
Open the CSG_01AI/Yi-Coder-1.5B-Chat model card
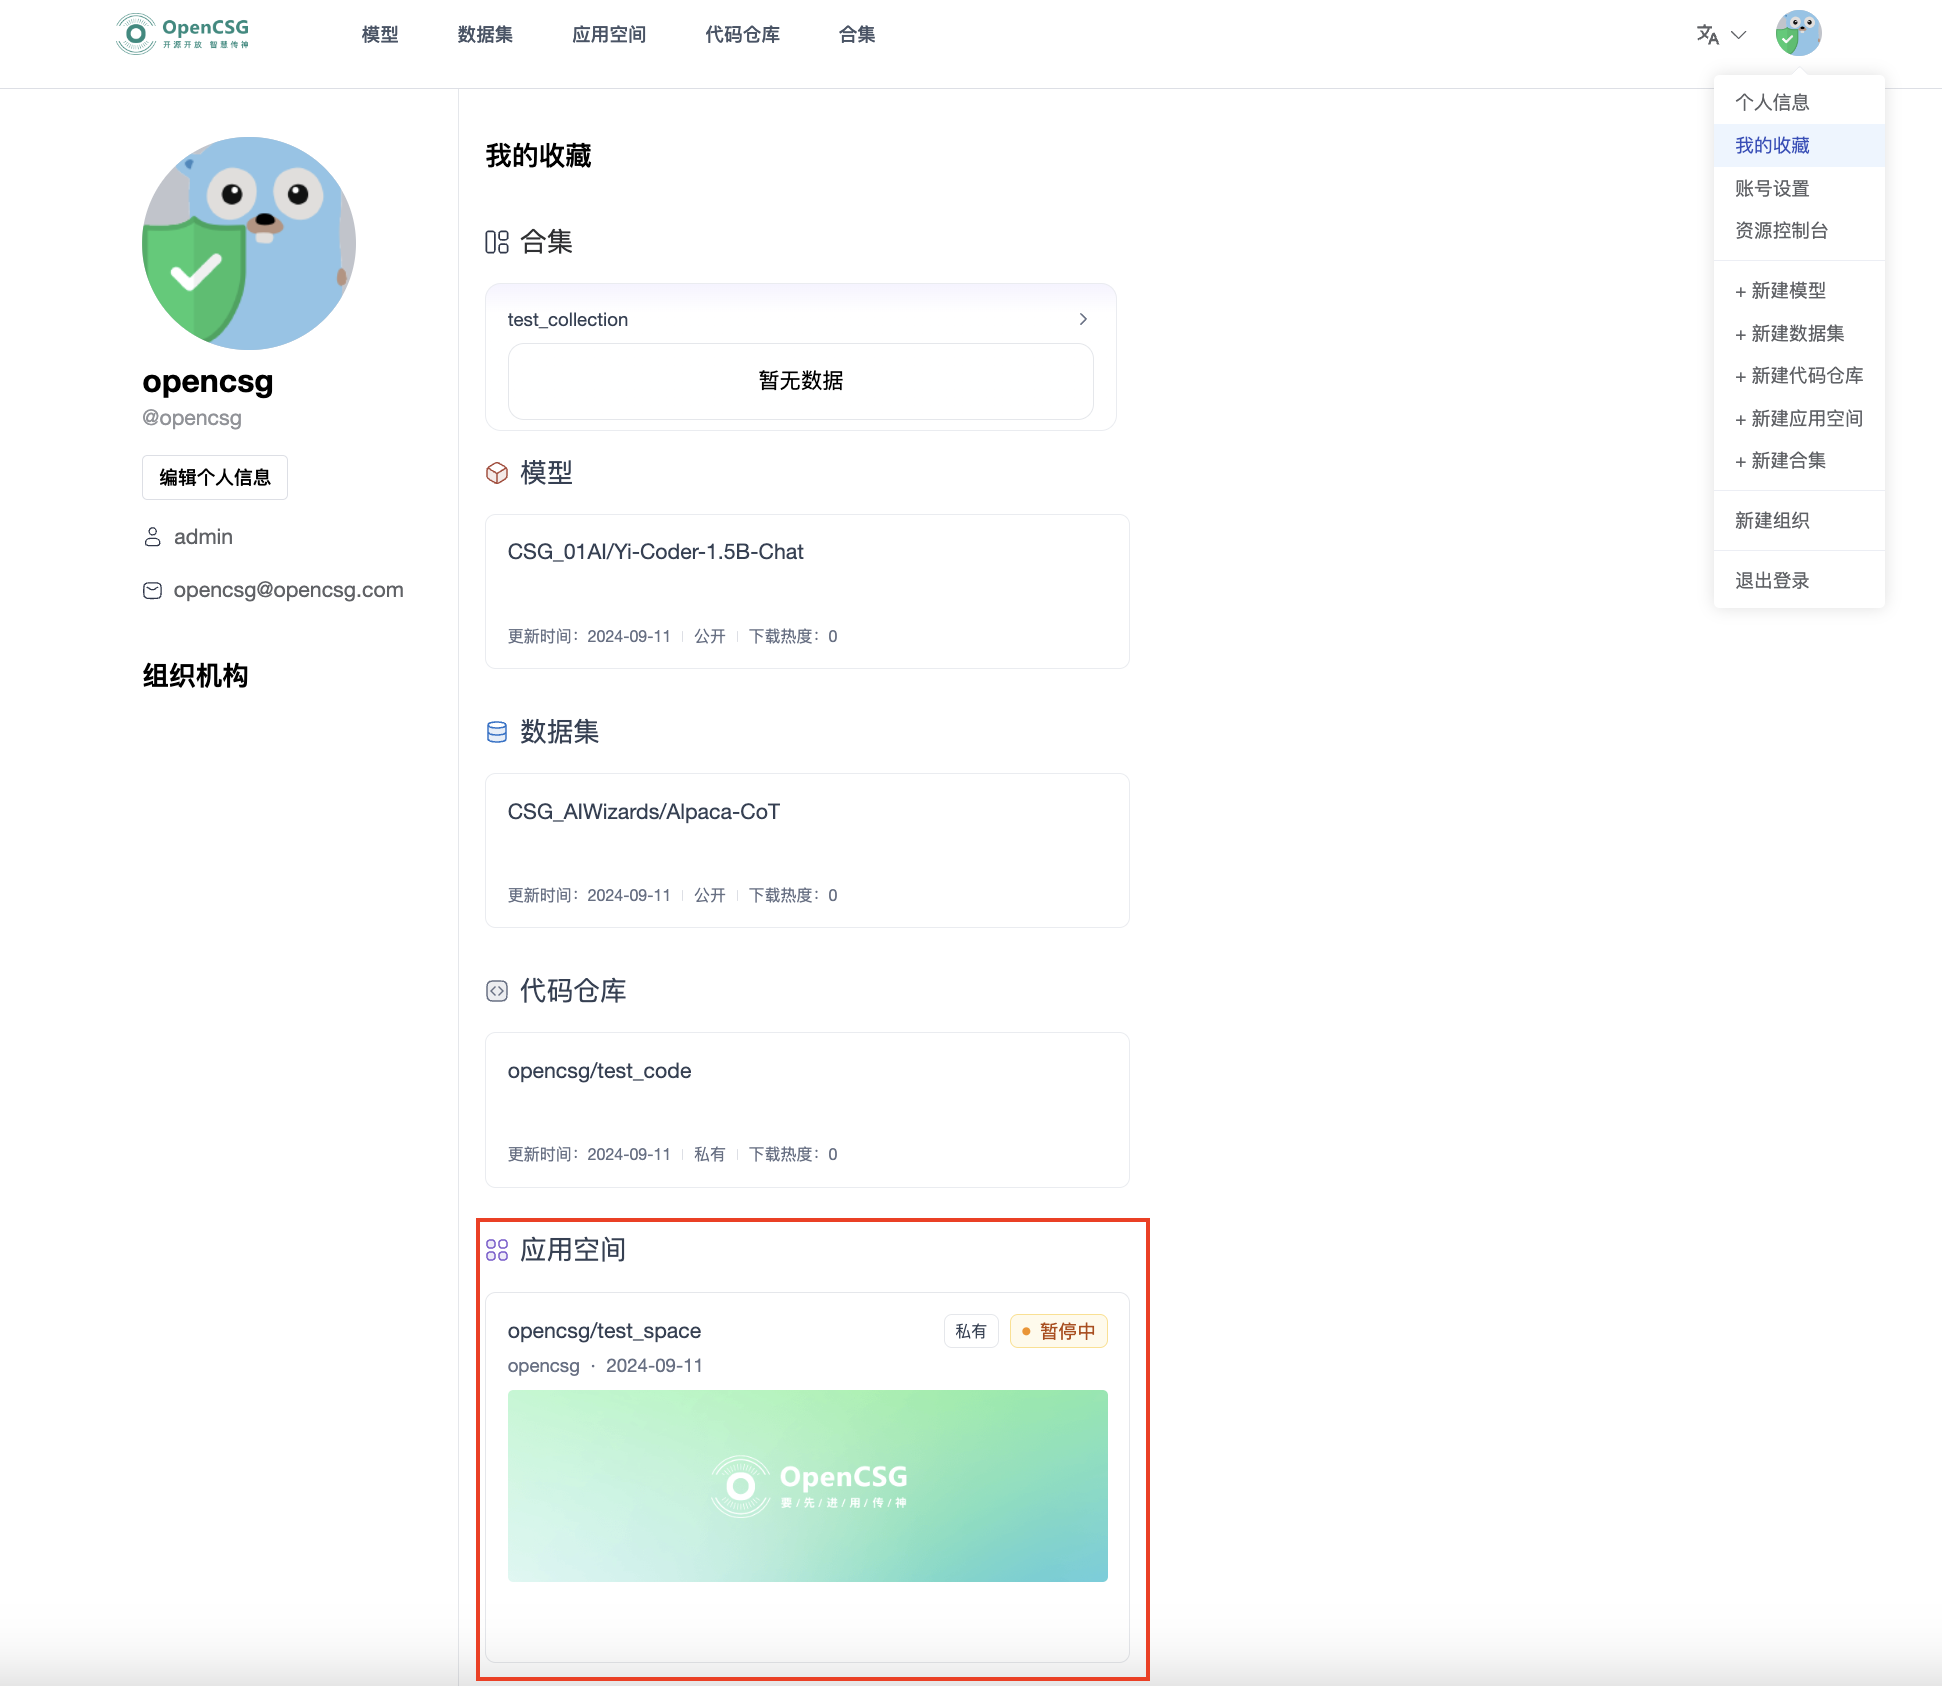806,591
